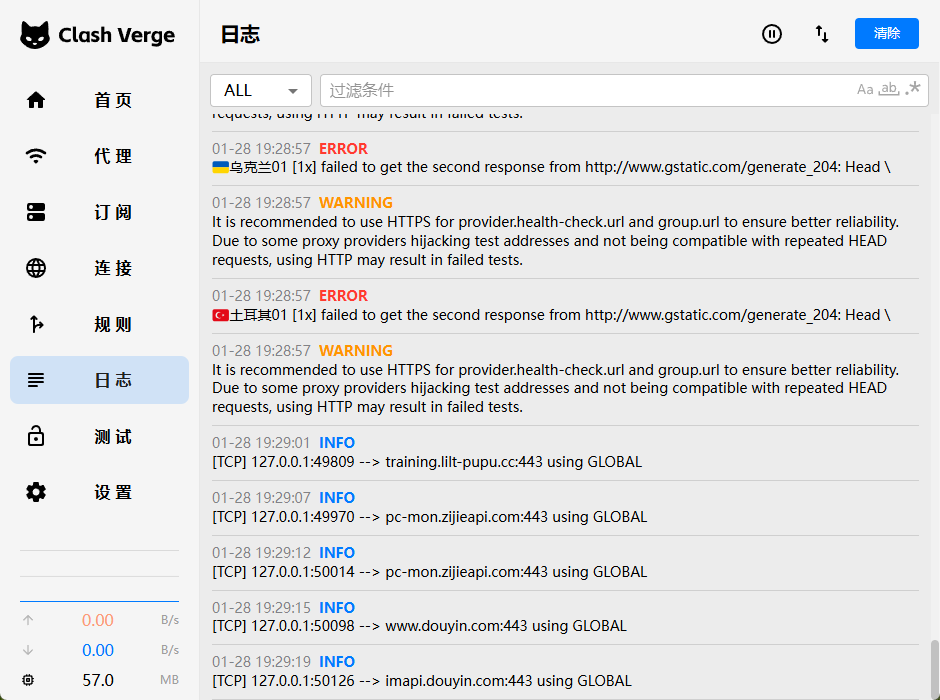Image resolution: width=940 pixels, height=700 pixels.
Task: Open the ALL log level dropdown
Action: click(261, 90)
